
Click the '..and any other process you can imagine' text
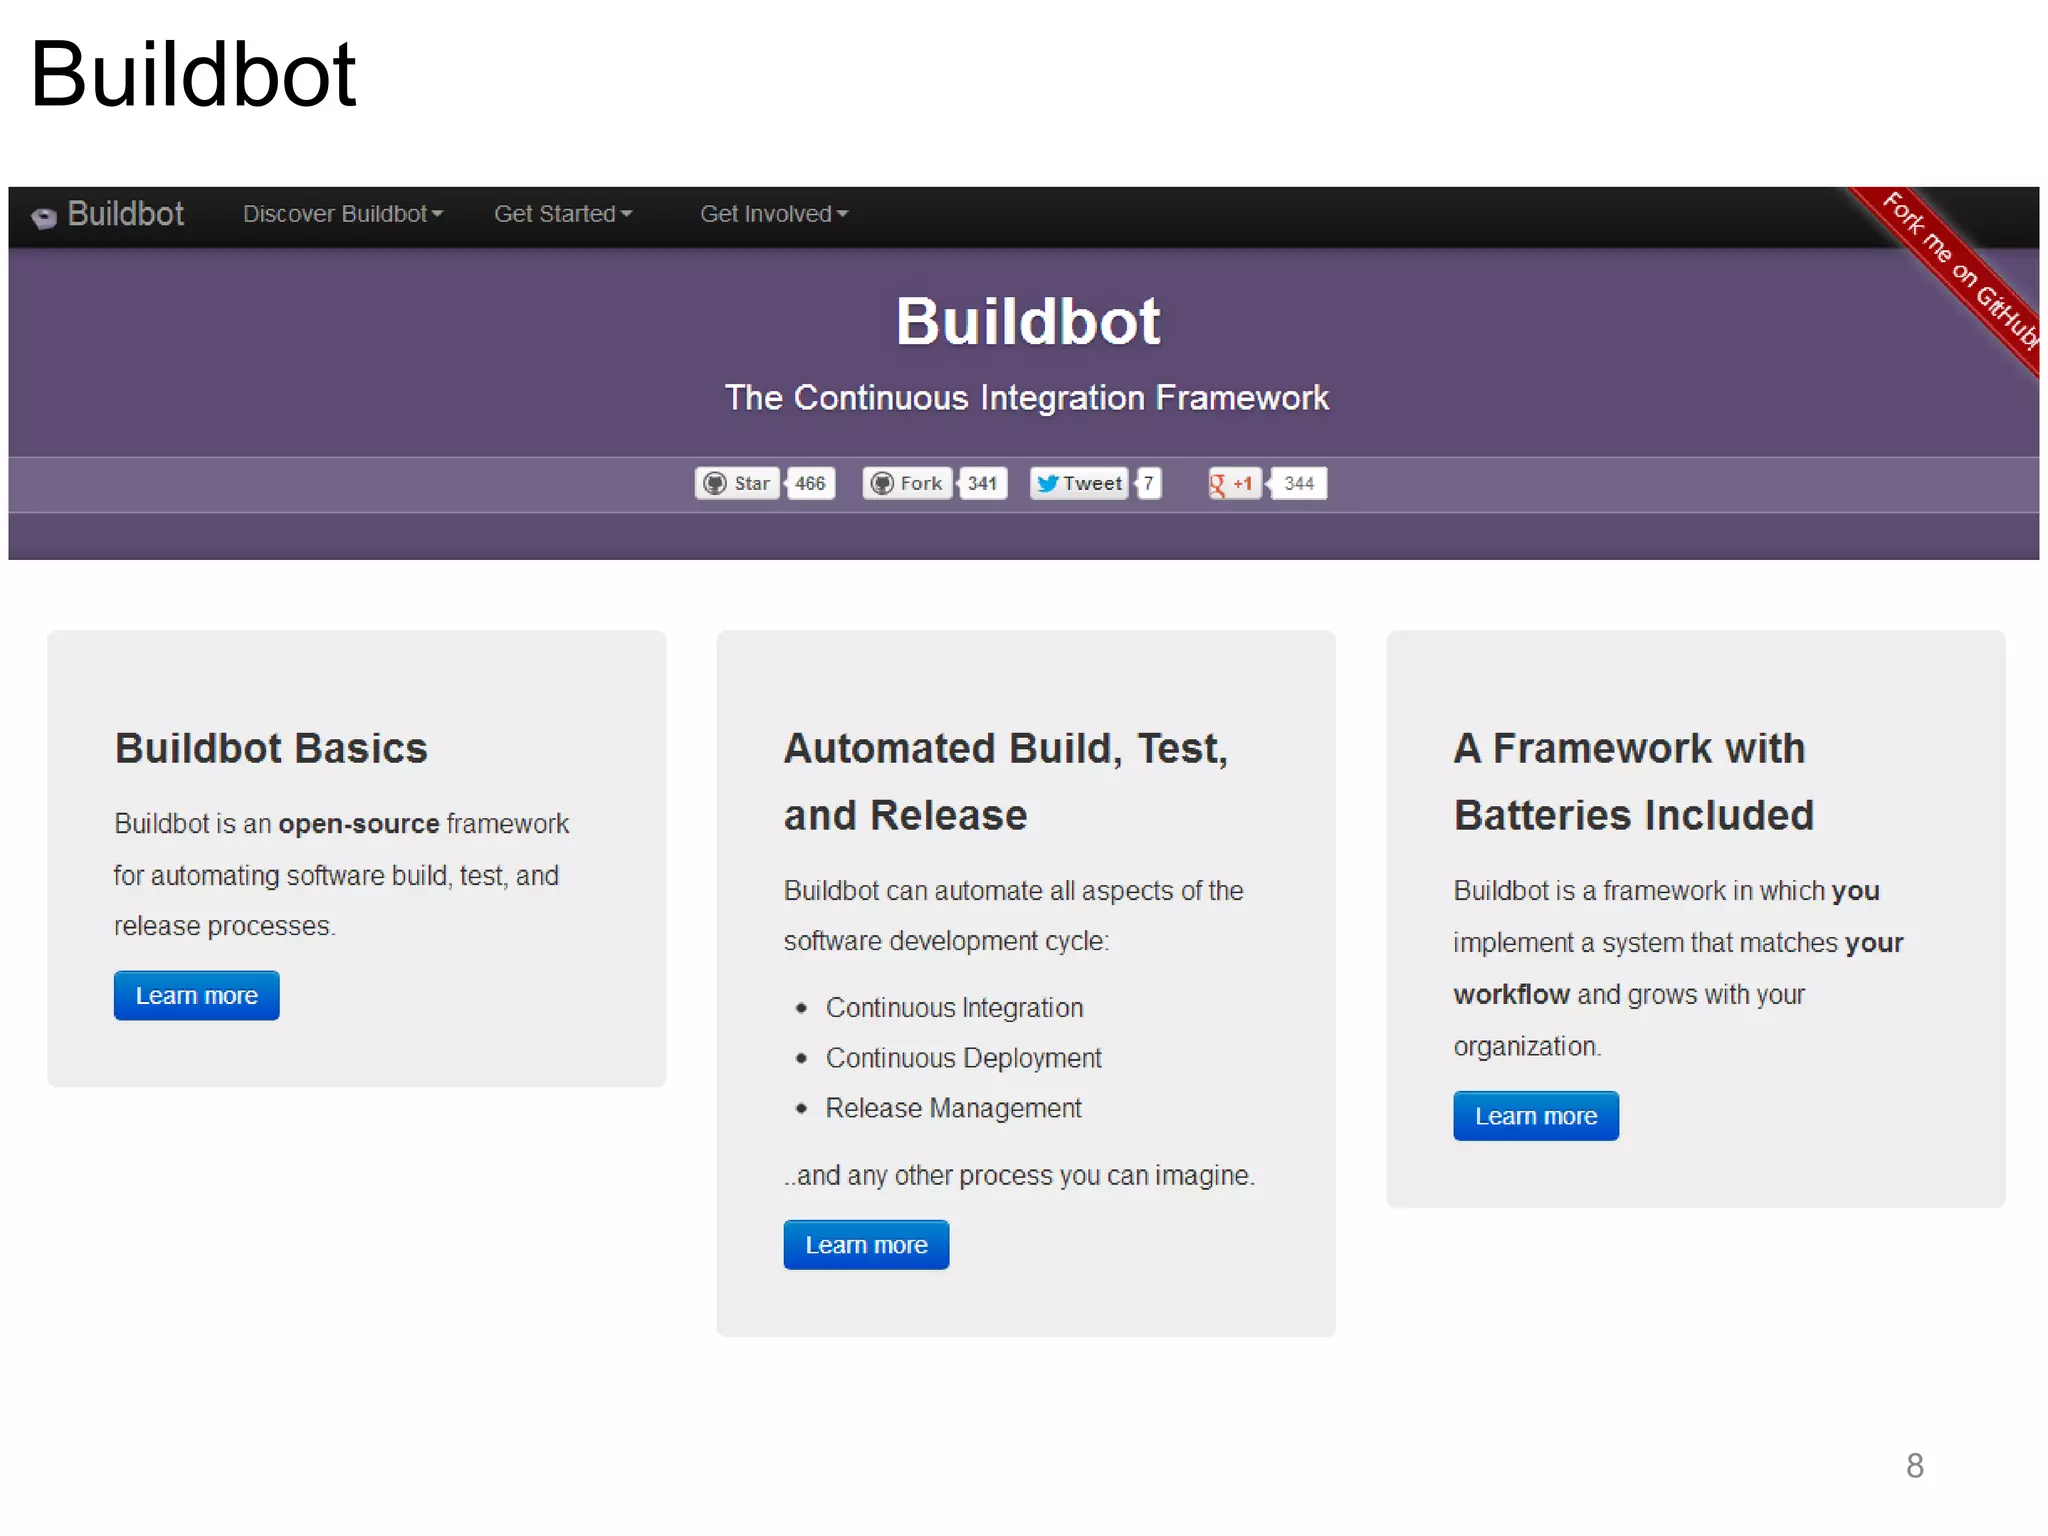(1019, 1175)
